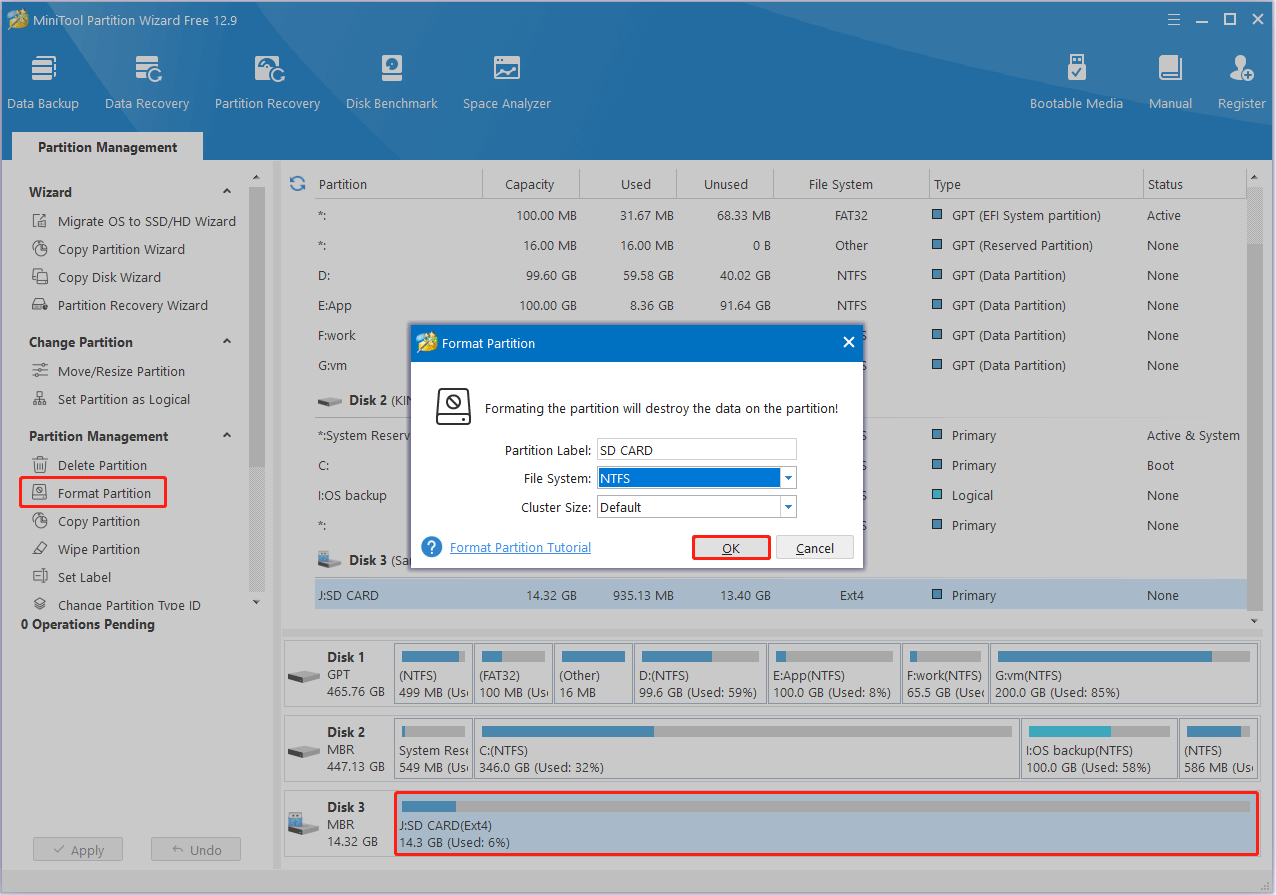This screenshot has width=1276, height=895.
Task: Select the C: partition row in list
Action: tap(781, 465)
